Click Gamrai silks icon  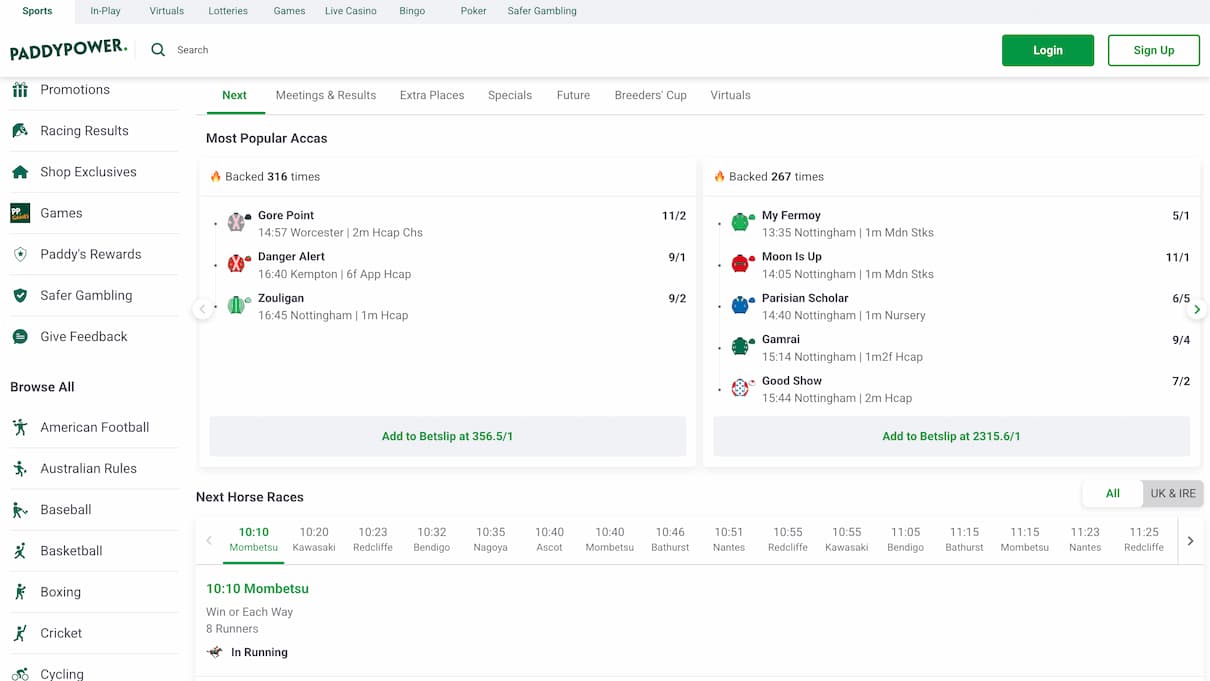(x=743, y=346)
